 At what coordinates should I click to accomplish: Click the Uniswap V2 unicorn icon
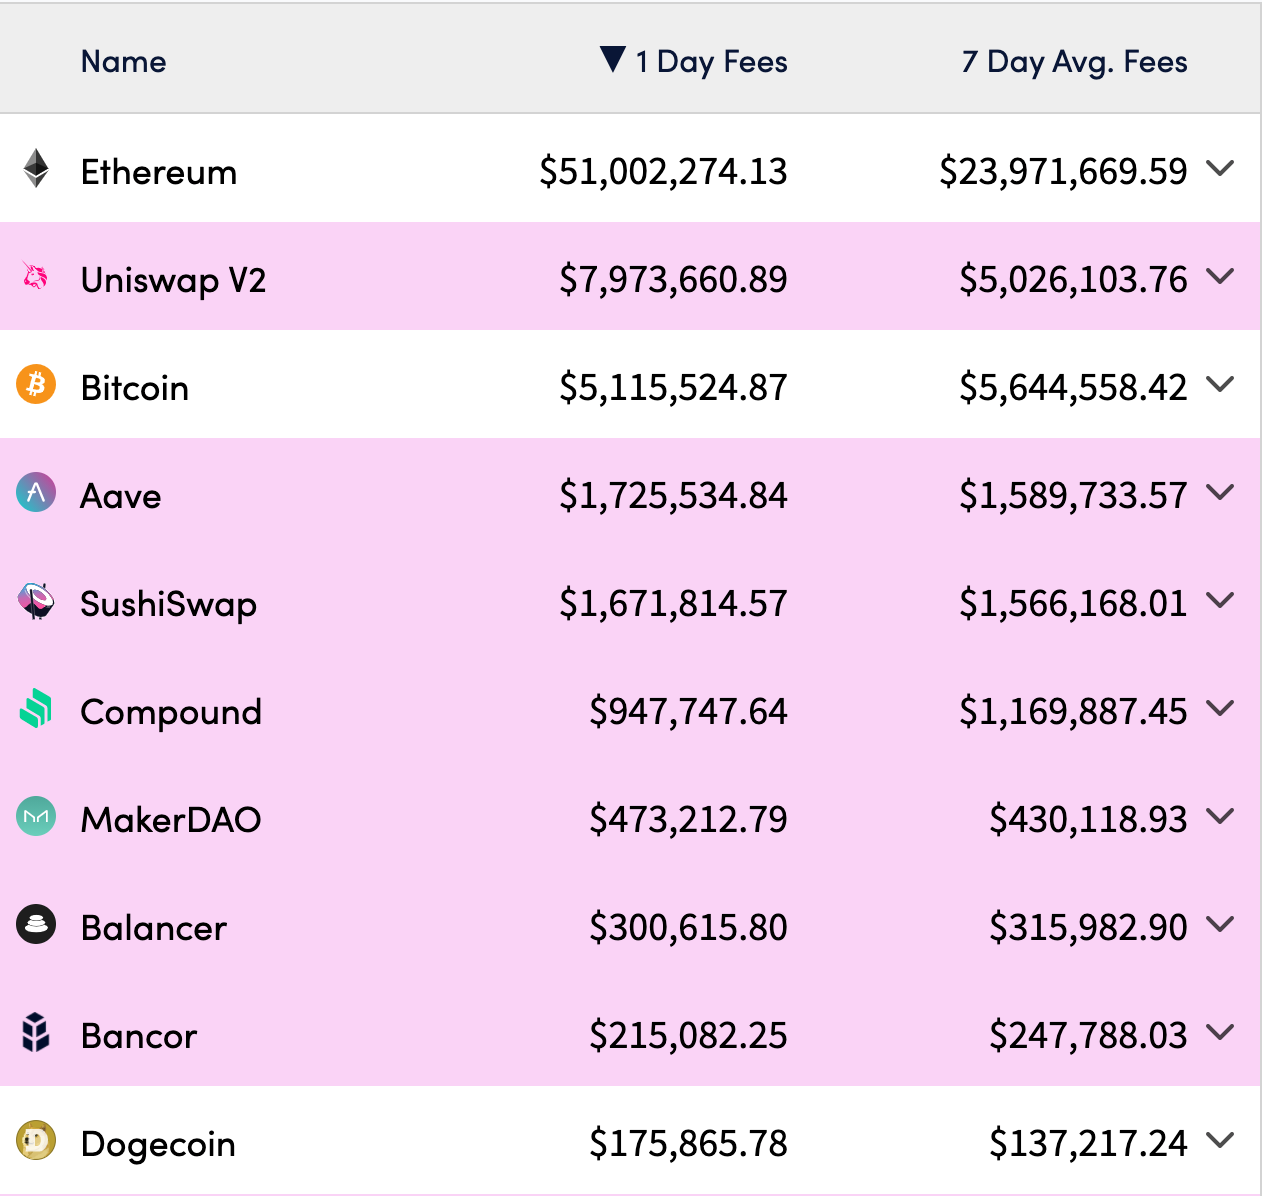[35, 275]
